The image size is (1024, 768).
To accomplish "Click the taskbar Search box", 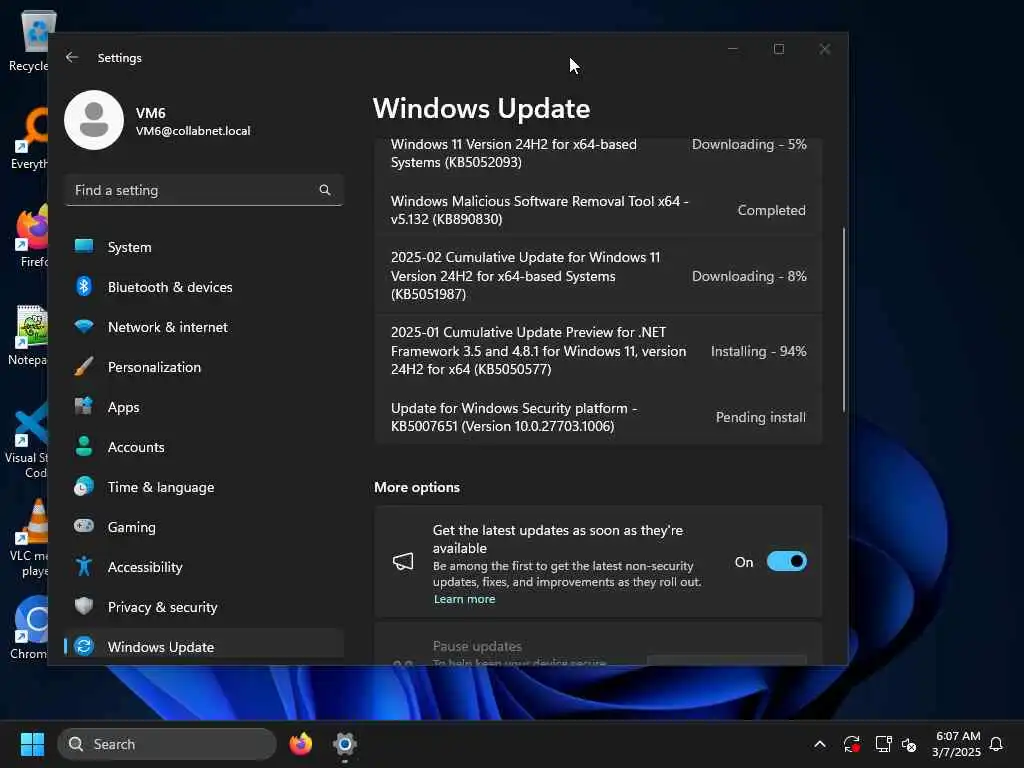I will [167, 744].
